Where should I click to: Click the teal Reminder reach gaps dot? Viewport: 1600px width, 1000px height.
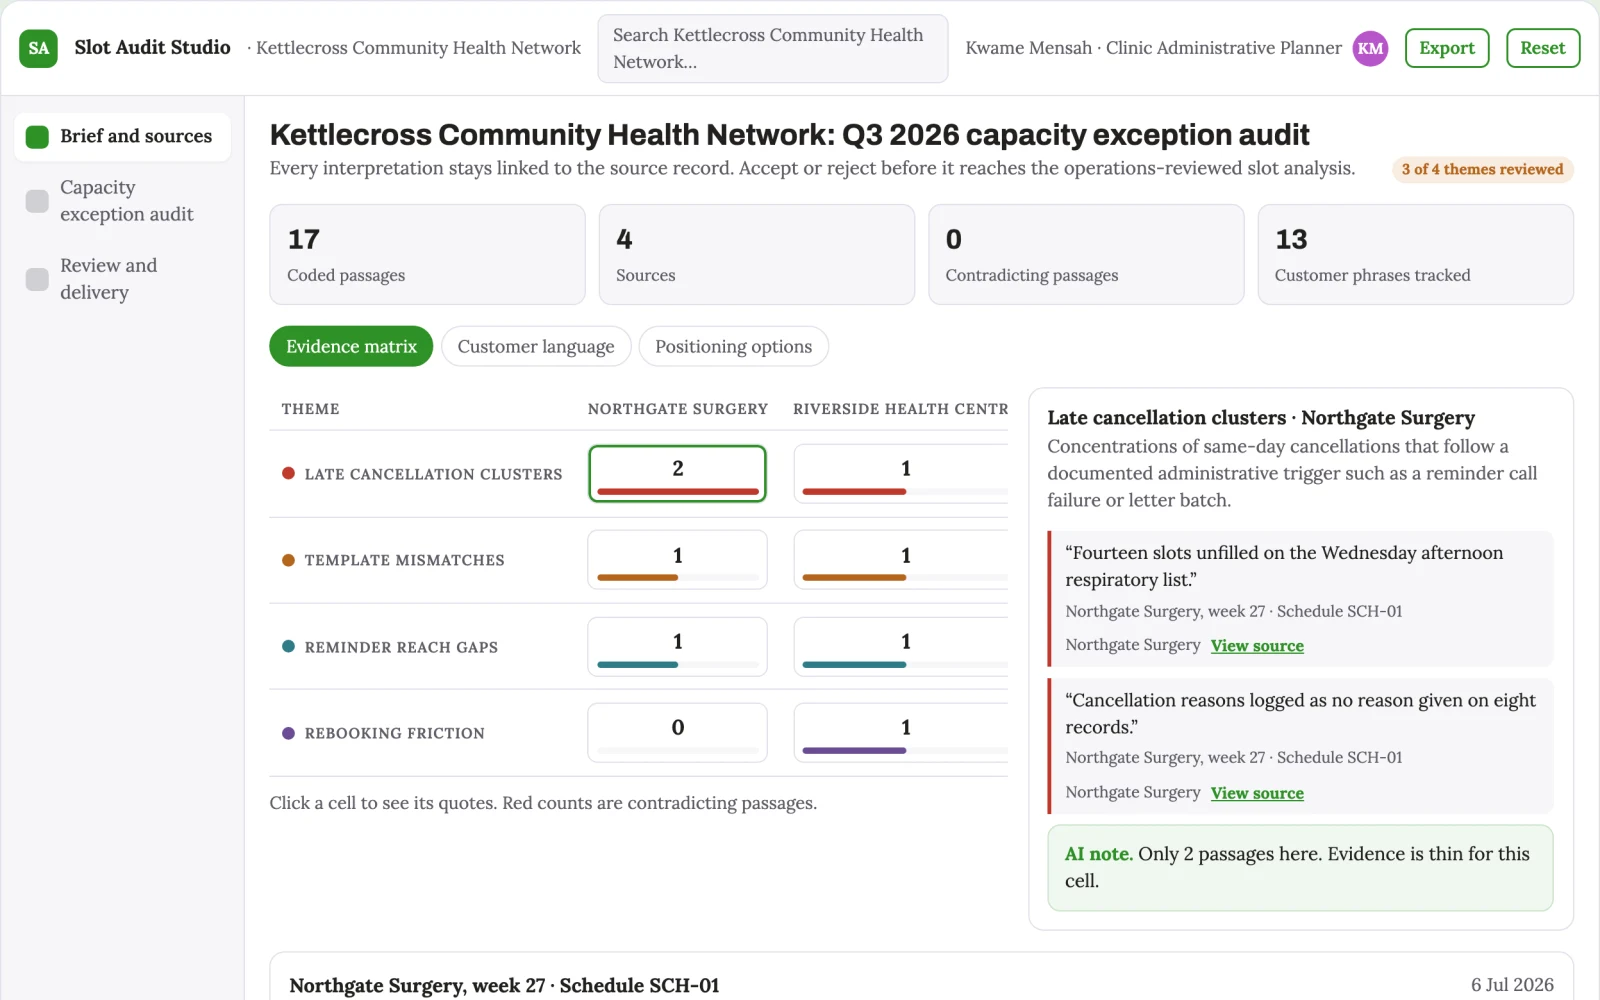point(288,646)
